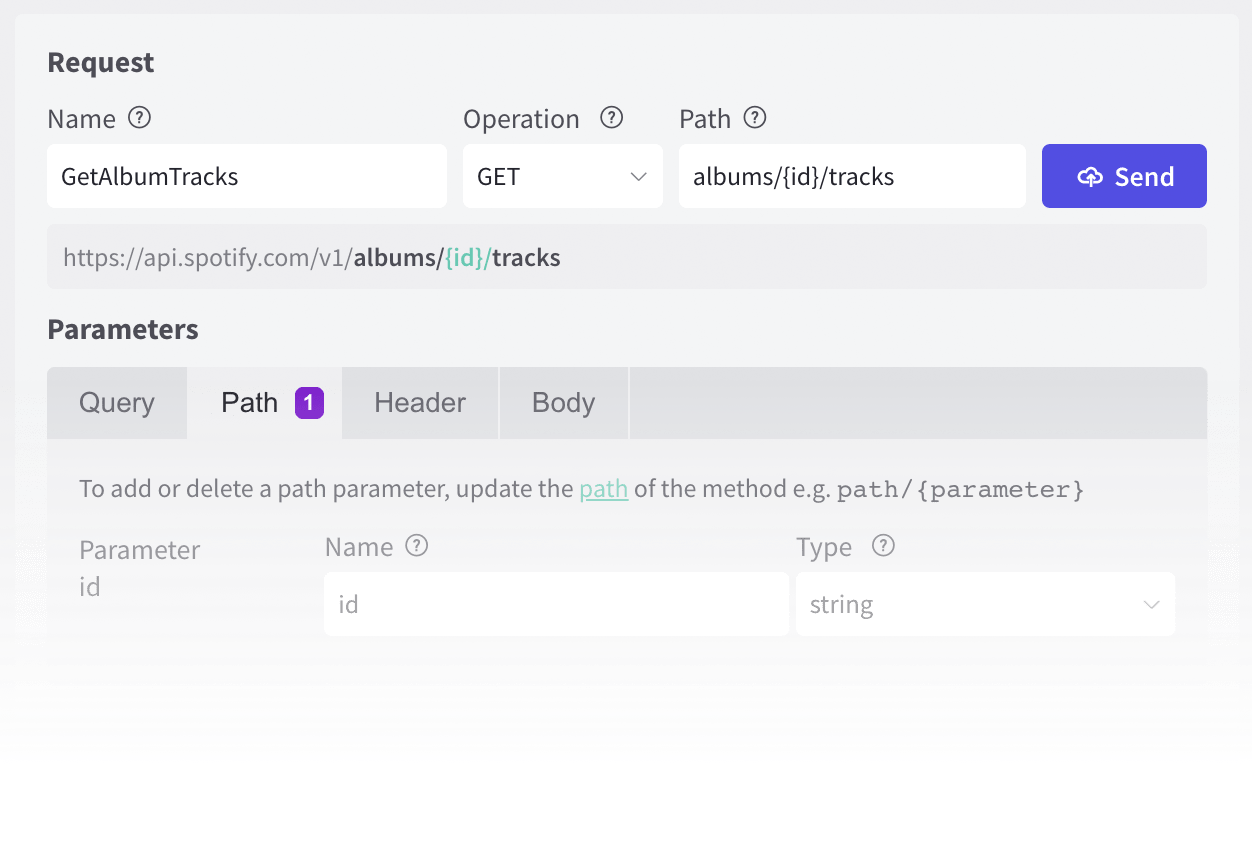Click the help icon beside the Path label

click(755, 118)
